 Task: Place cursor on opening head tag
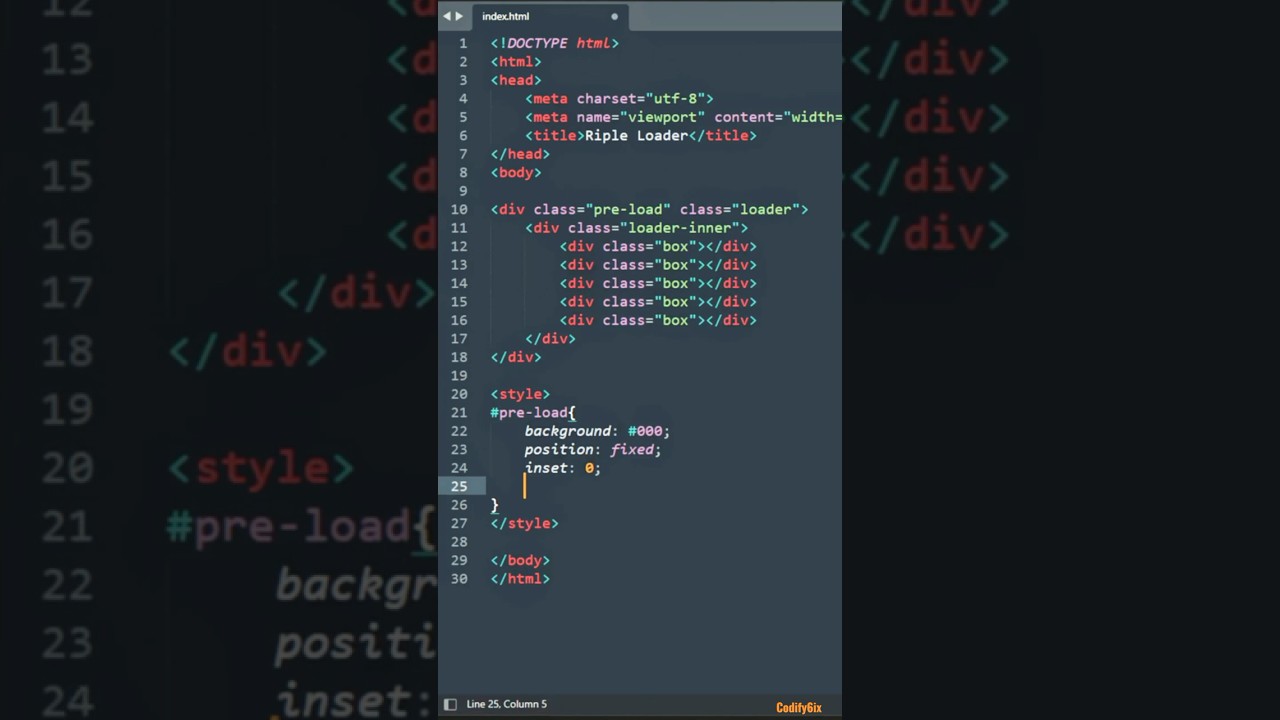point(516,80)
